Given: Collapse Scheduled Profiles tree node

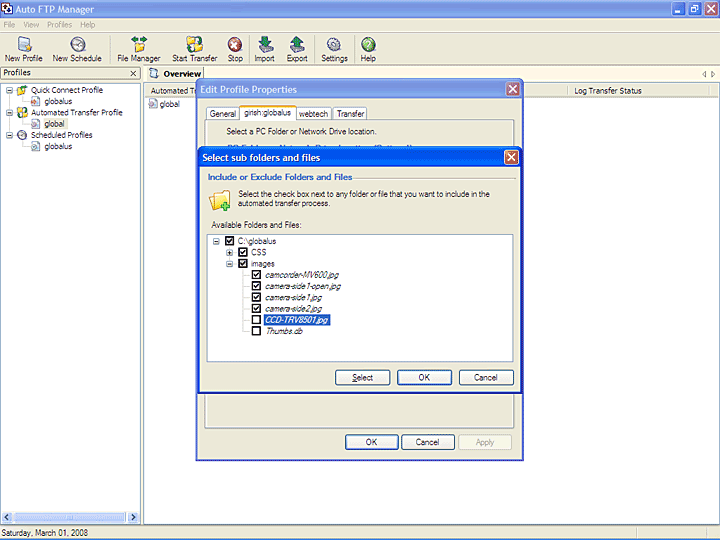Looking at the screenshot, I should tap(9, 135).
